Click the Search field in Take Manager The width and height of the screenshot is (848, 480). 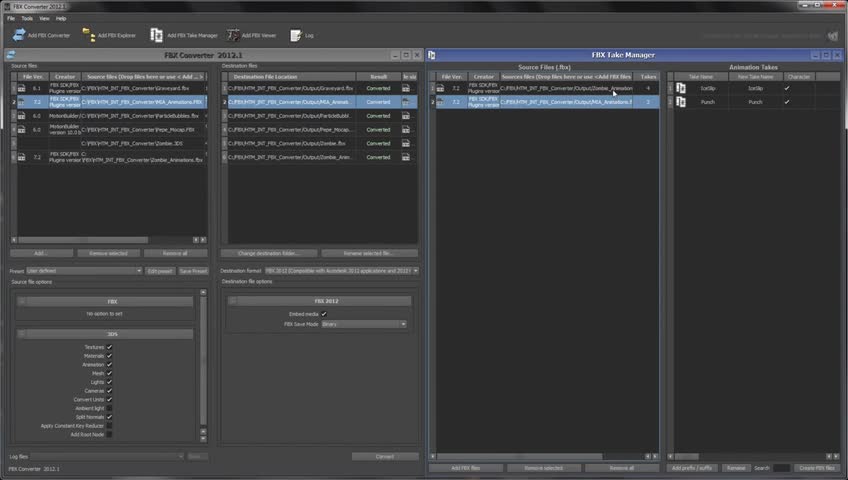(781, 468)
